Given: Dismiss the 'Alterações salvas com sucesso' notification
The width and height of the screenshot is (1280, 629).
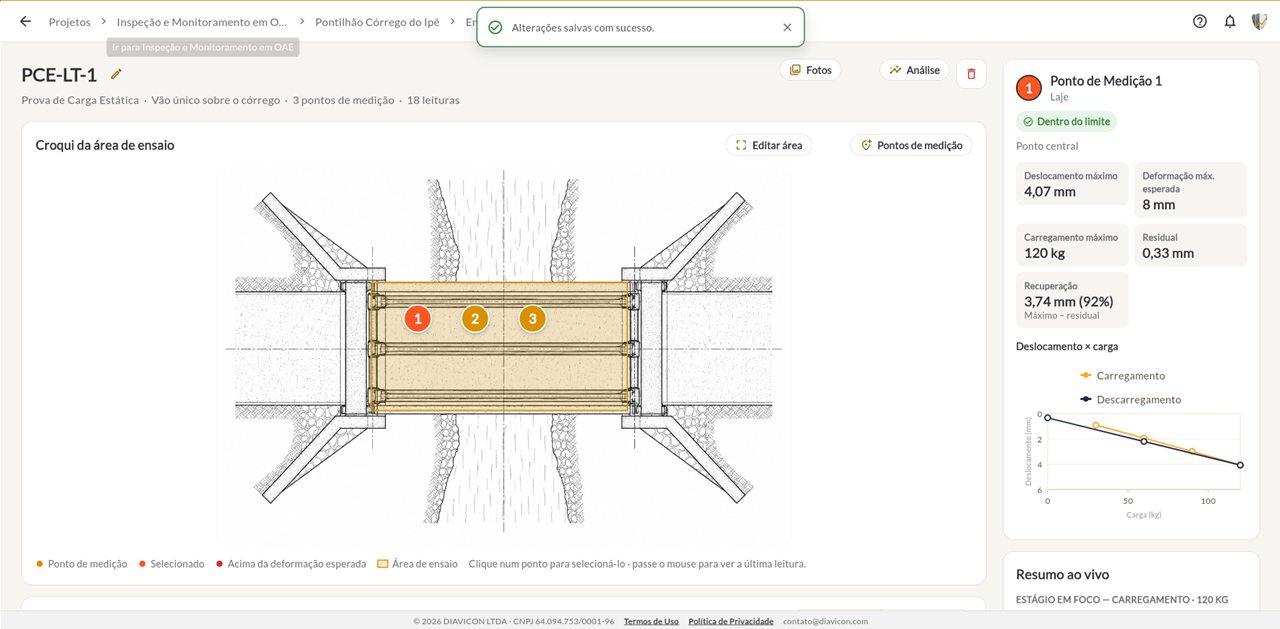Looking at the screenshot, I should [787, 28].
